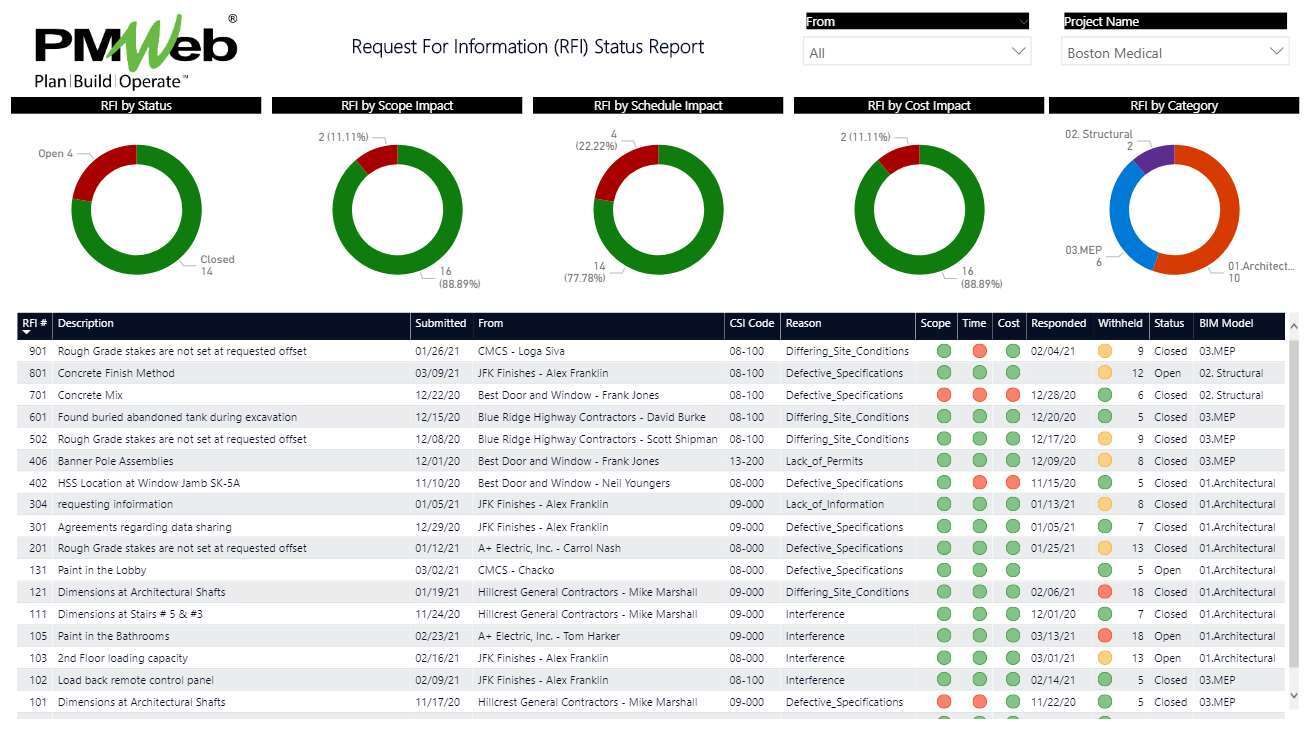Sort table by Submitted column header
The image size is (1313, 730).
[x=440, y=323]
